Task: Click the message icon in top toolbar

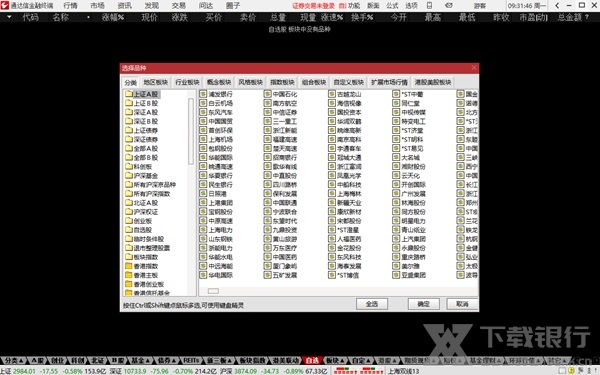Action: click(x=449, y=5)
